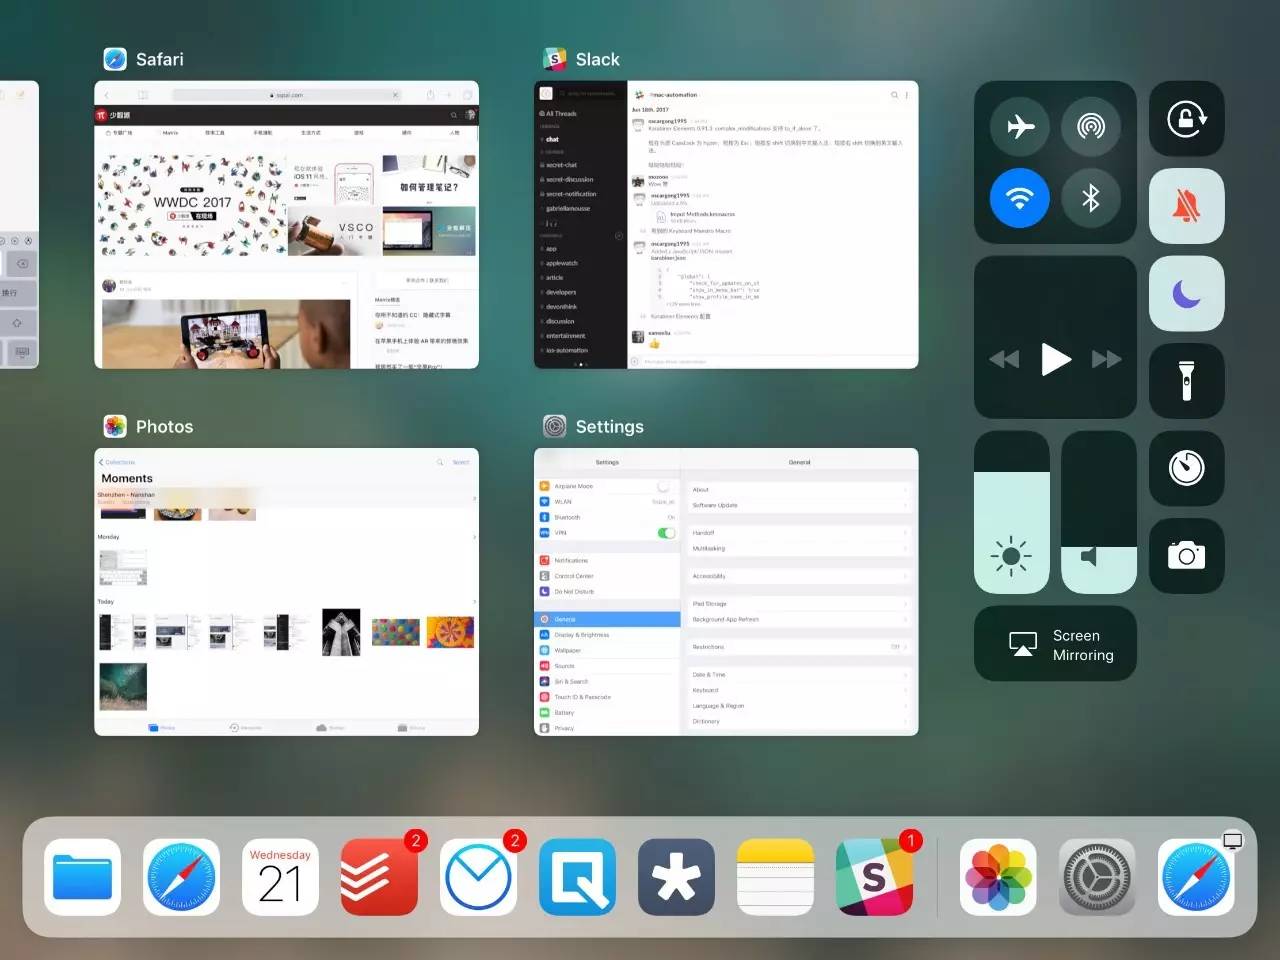Adjust the brightness slider
This screenshot has height=960, width=1280.
[1012, 513]
